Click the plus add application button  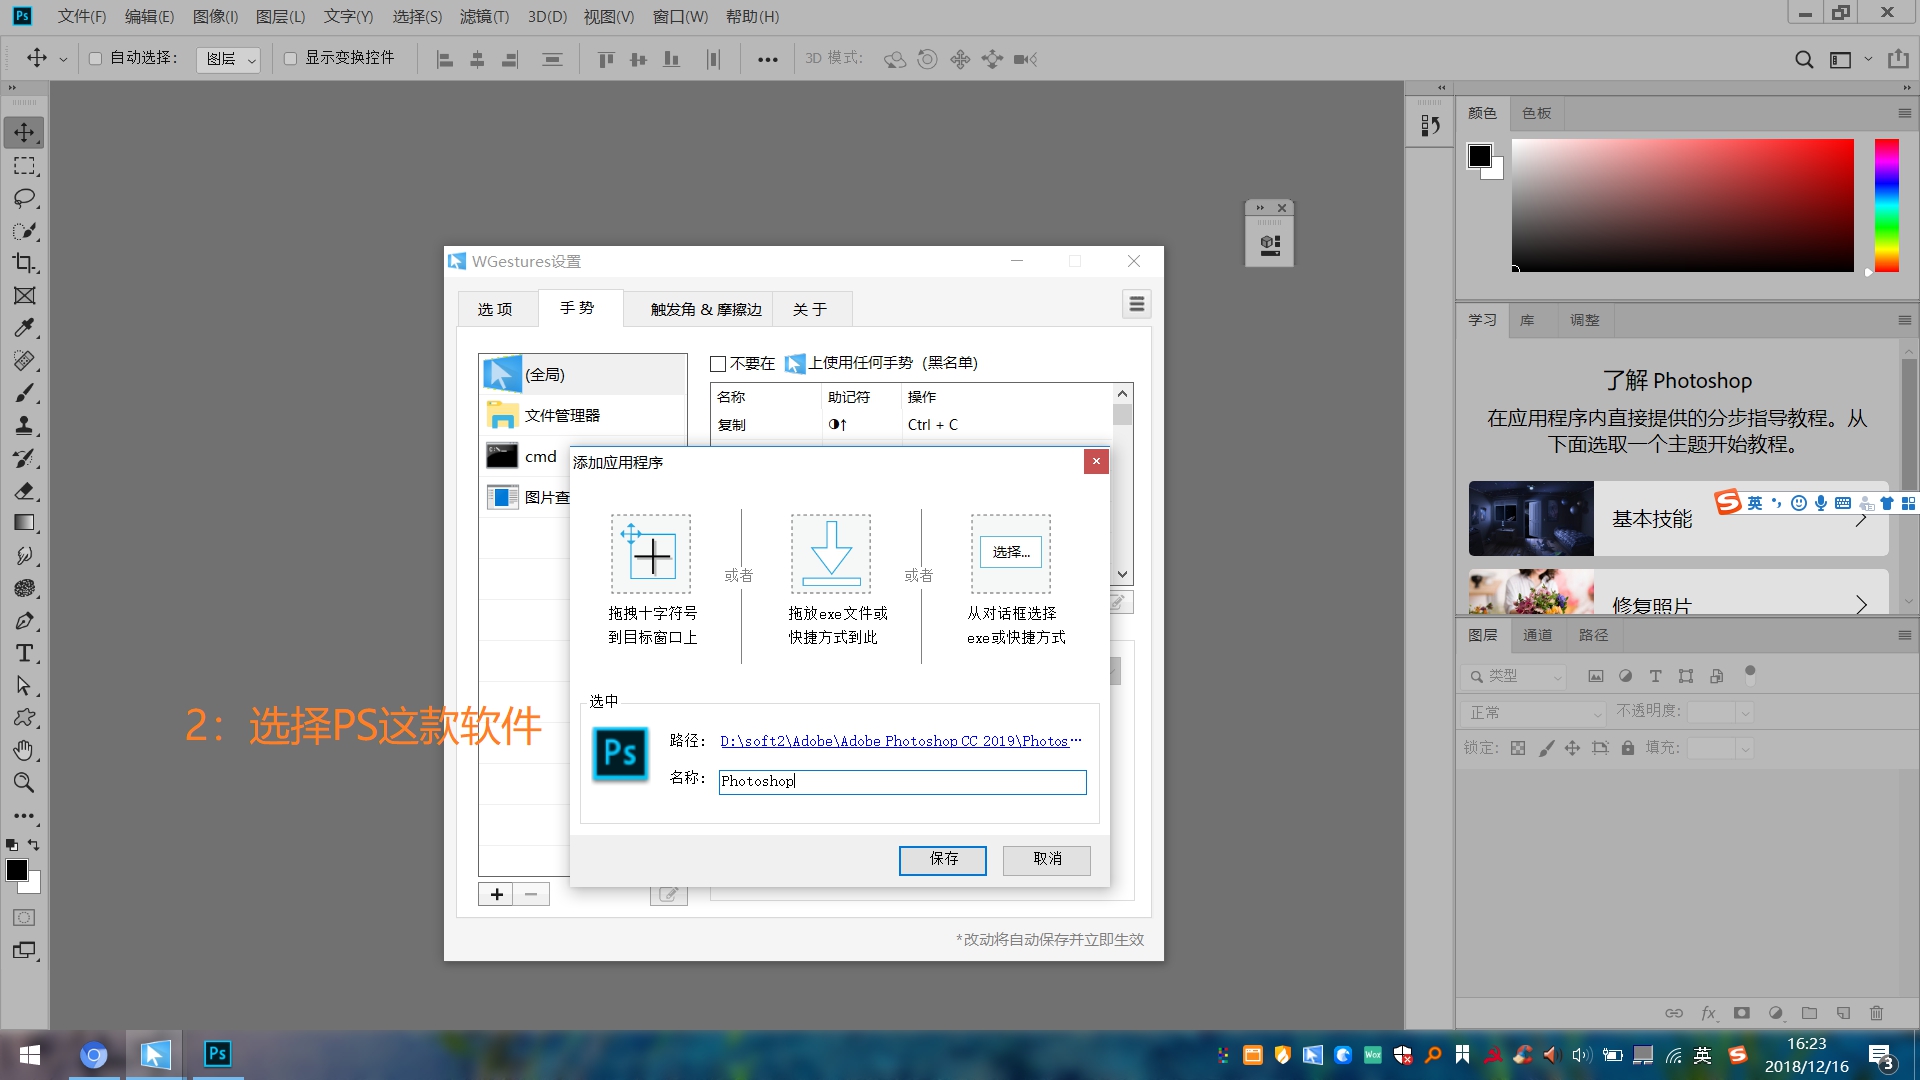(496, 894)
